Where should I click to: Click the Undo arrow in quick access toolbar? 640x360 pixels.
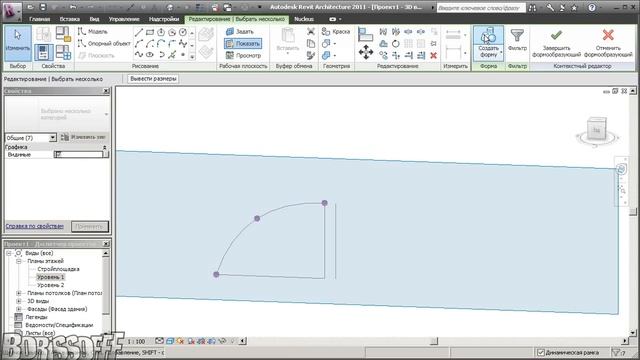[x=73, y=7]
